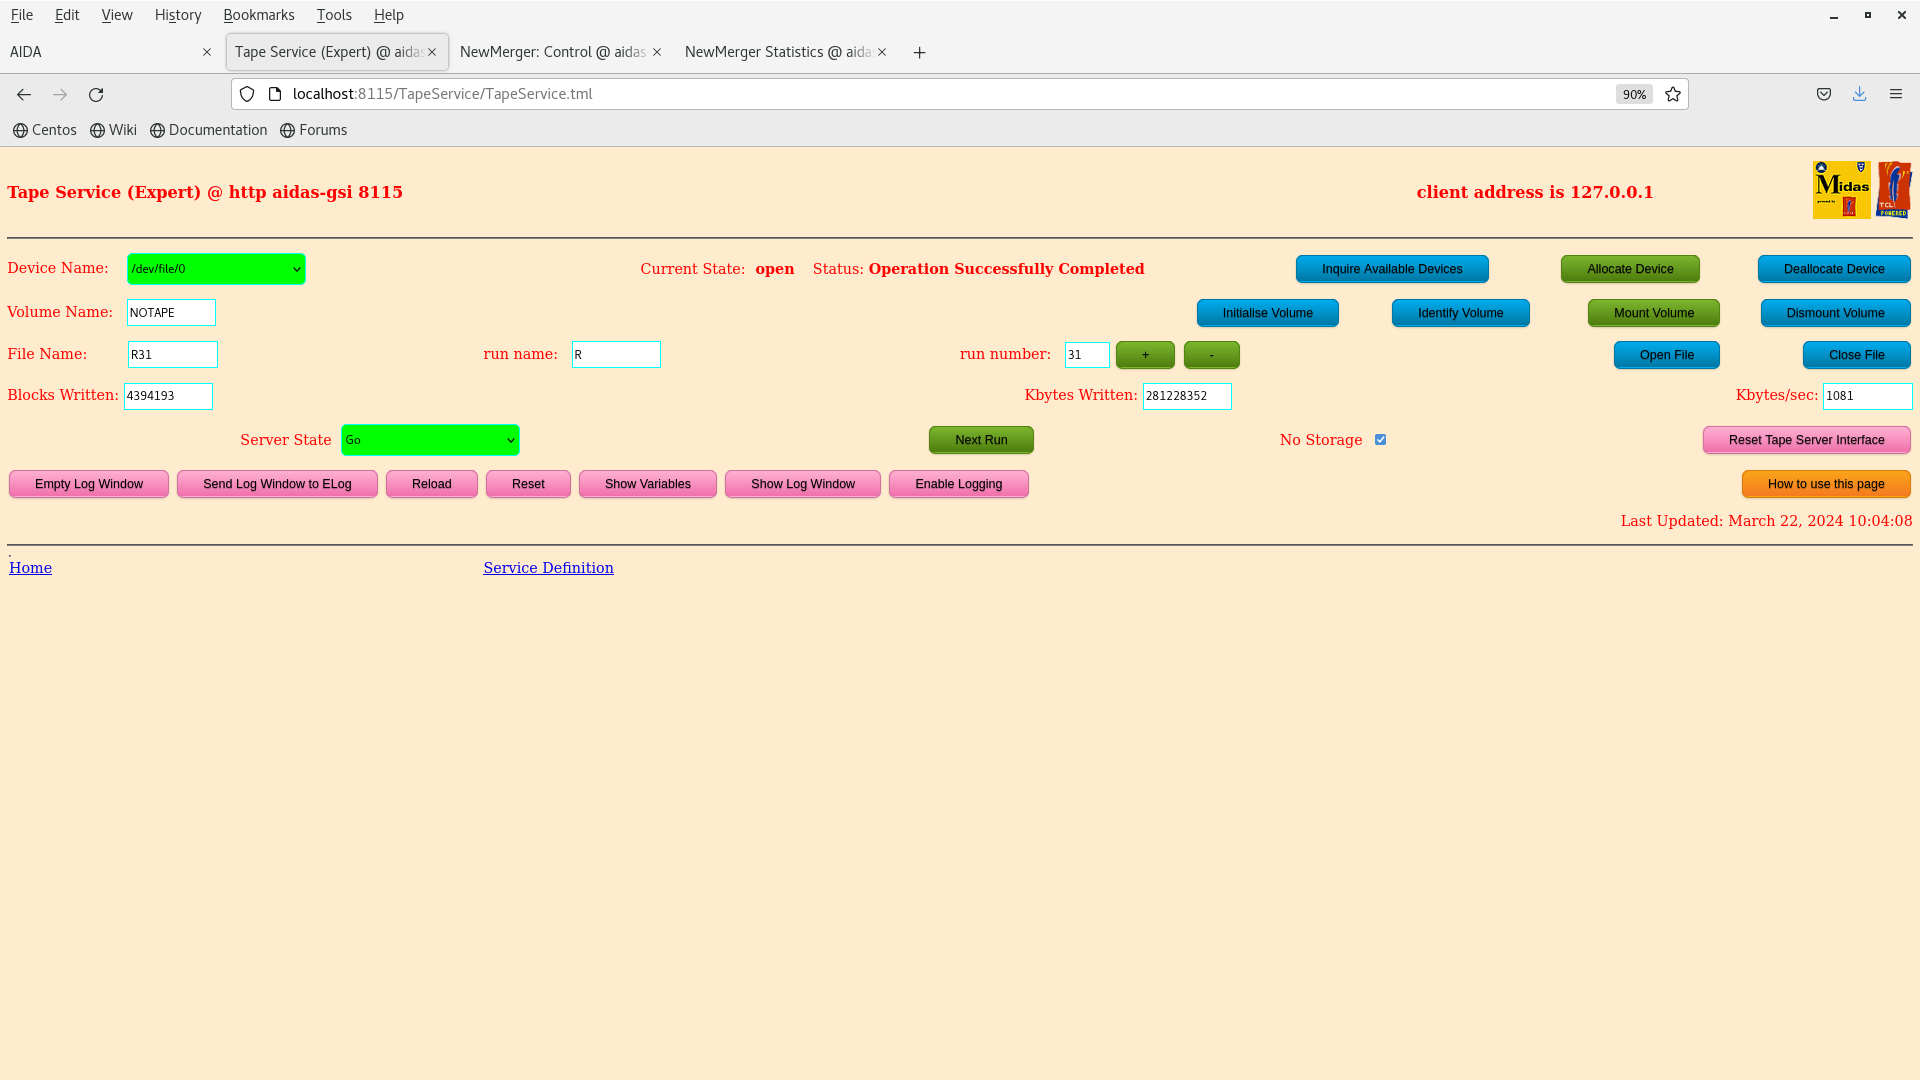This screenshot has height=1080, width=1920.
Task: Click the tracking protection shield icon
Action: pos(247,94)
